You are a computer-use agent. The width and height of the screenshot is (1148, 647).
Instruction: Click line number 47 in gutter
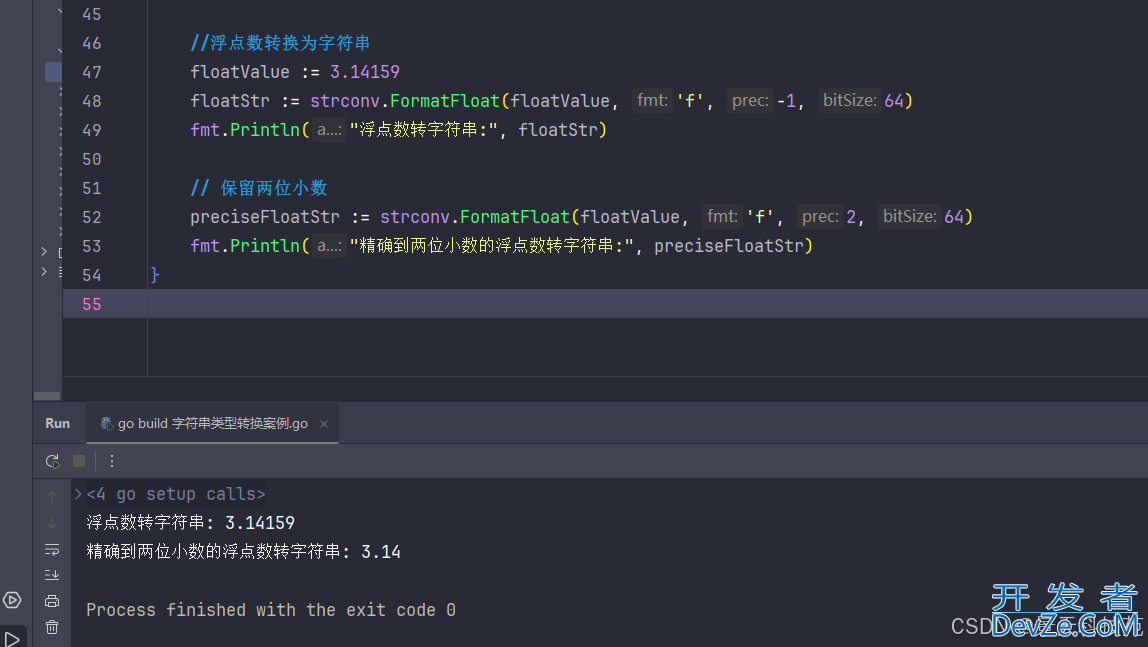point(92,72)
